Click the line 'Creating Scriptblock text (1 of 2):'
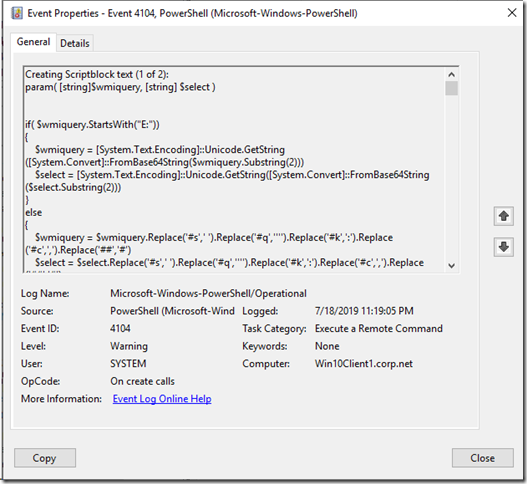This screenshot has width=527, height=484. (97, 74)
